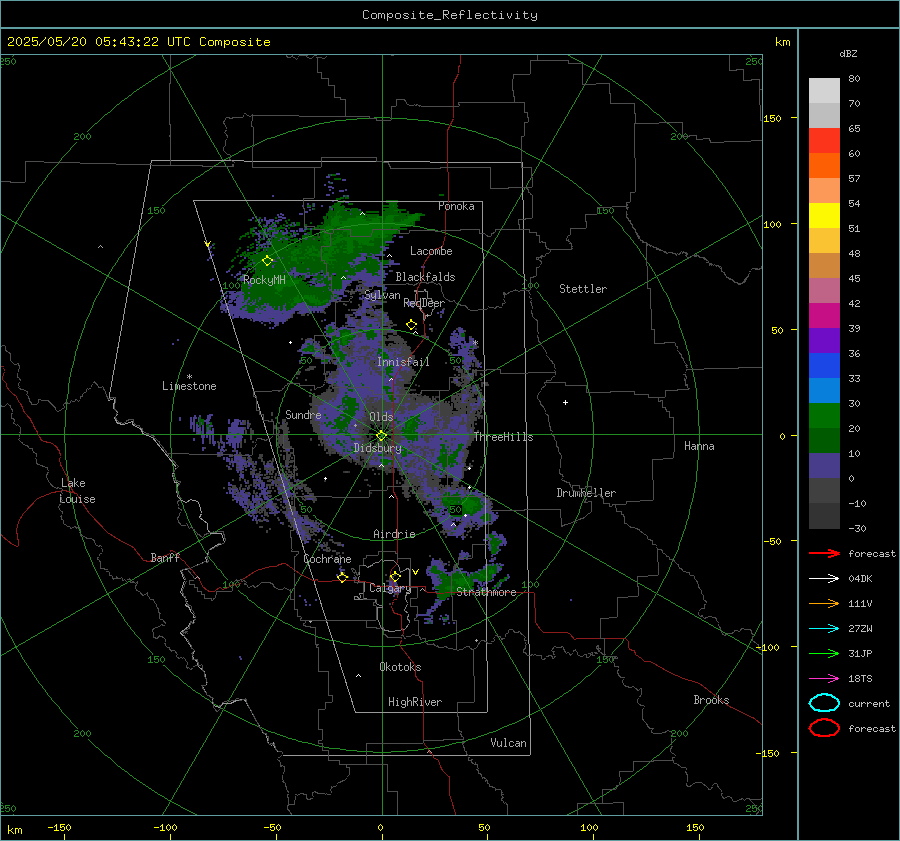
Task: Click the orange 111V arrow in legend
Action: 824,603
